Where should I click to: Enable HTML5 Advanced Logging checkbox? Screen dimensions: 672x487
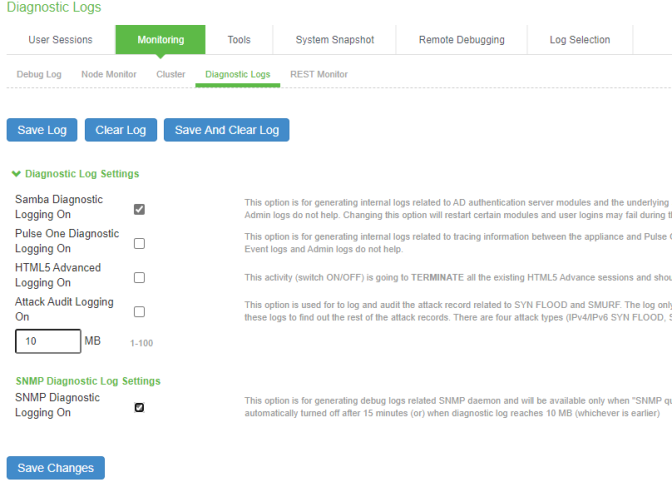click(139, 278)
